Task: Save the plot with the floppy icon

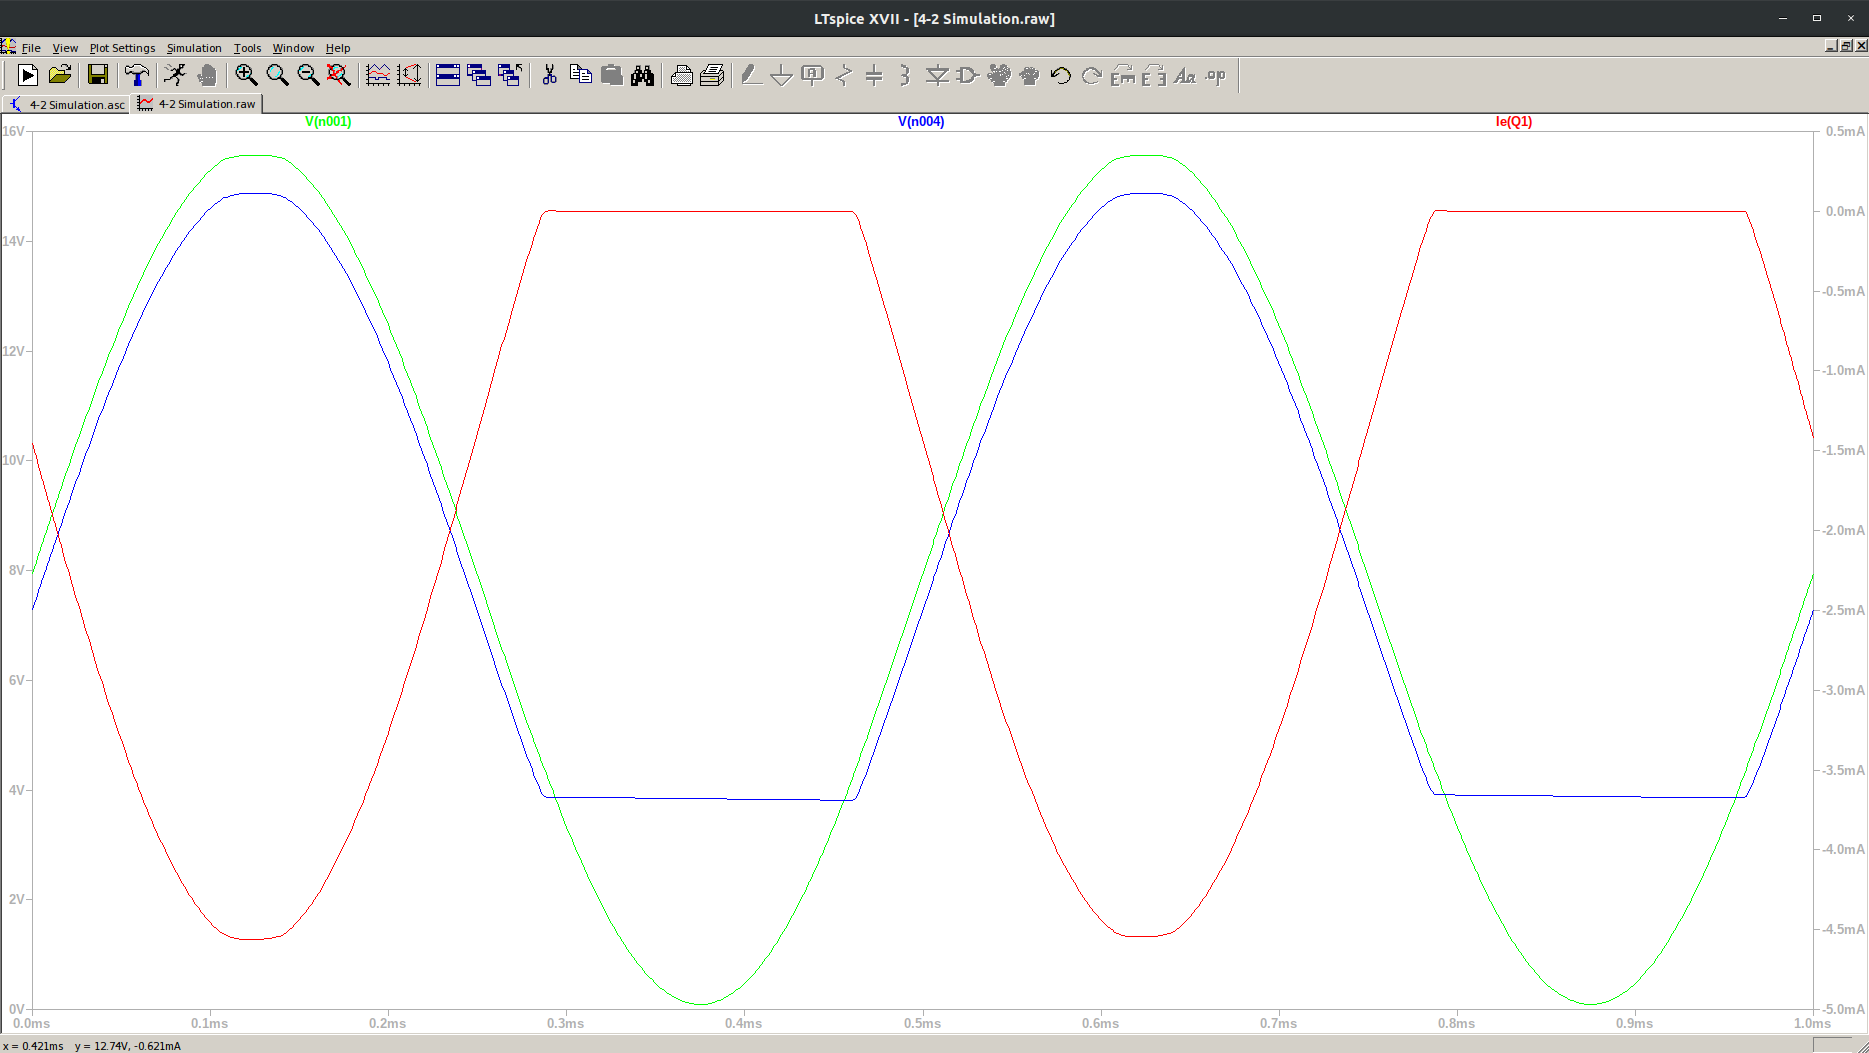Action: (97, 75)
